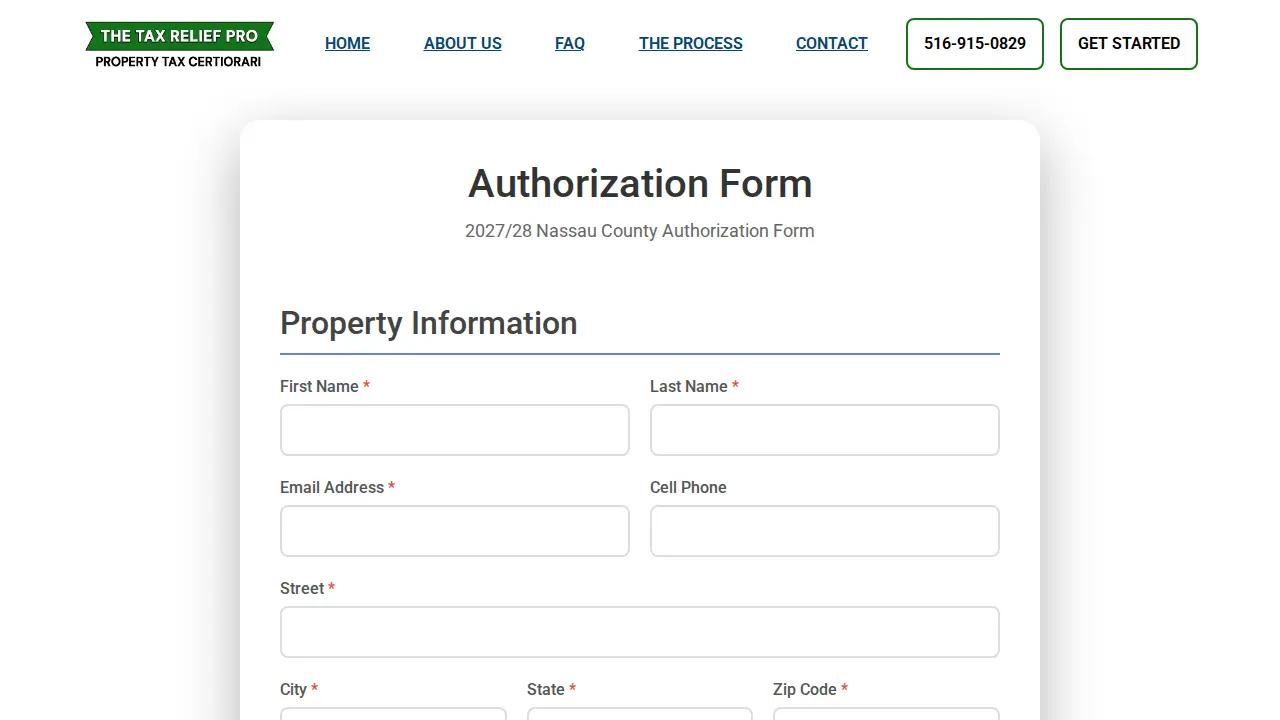The height and width of the screenshot is (720, 1280).
Task: Focus the Last Name input field
Action: tap(825, 430)
